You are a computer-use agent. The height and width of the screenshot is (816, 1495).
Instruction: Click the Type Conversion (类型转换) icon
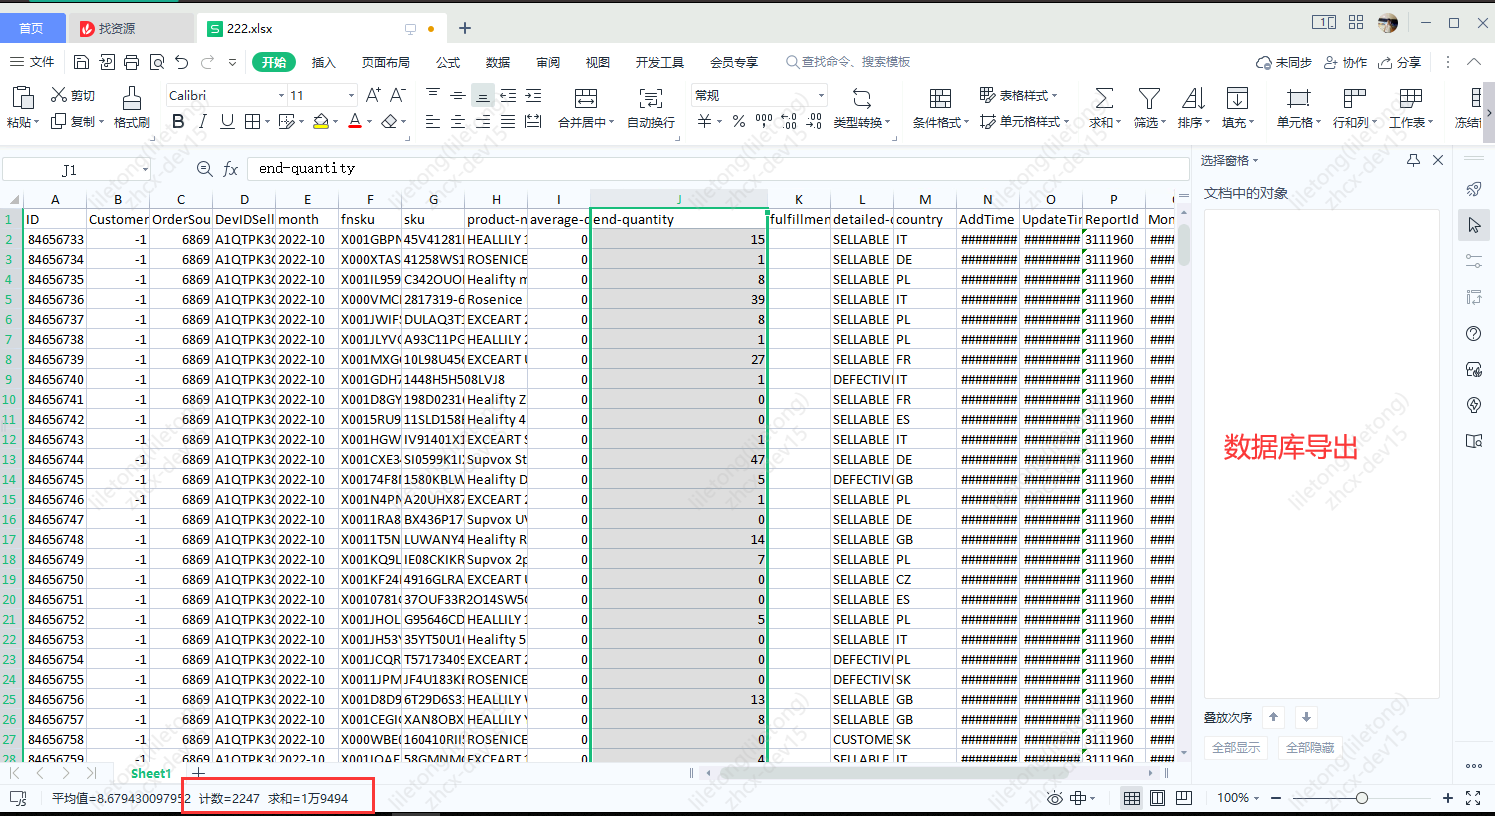point(861,98)
